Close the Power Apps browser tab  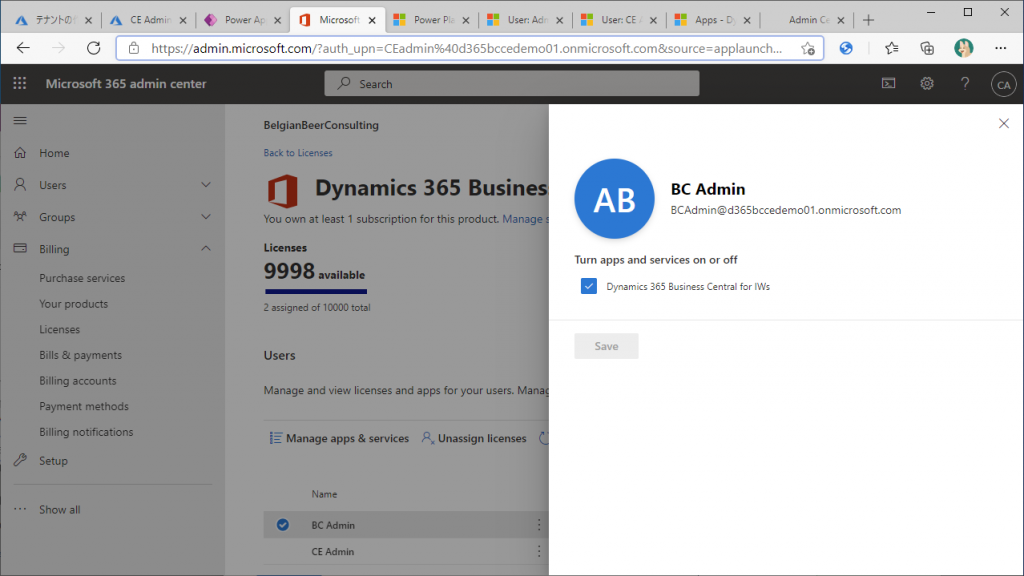[x=277, y=20]
